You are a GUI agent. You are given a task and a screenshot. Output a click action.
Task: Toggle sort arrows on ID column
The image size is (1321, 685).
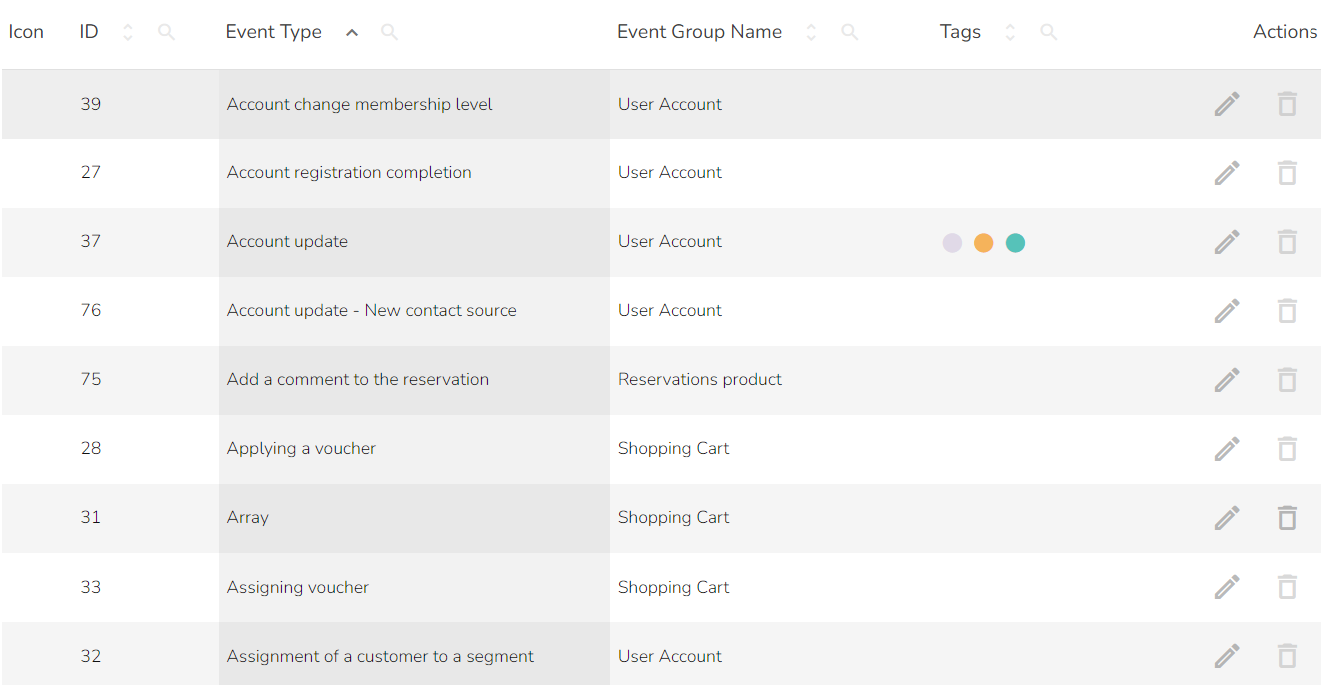point(128,32)
